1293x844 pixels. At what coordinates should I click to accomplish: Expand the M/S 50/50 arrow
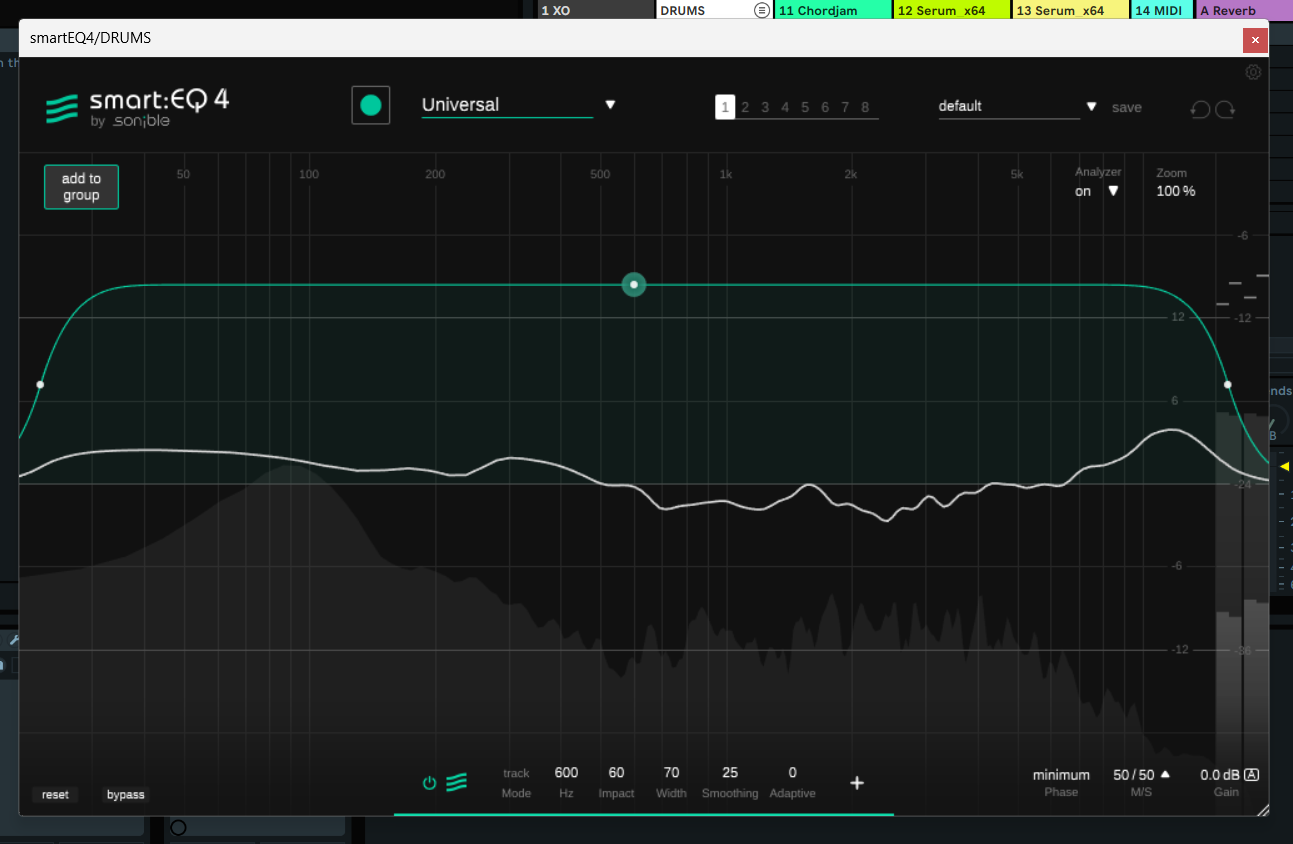(x=1165, y=773)
